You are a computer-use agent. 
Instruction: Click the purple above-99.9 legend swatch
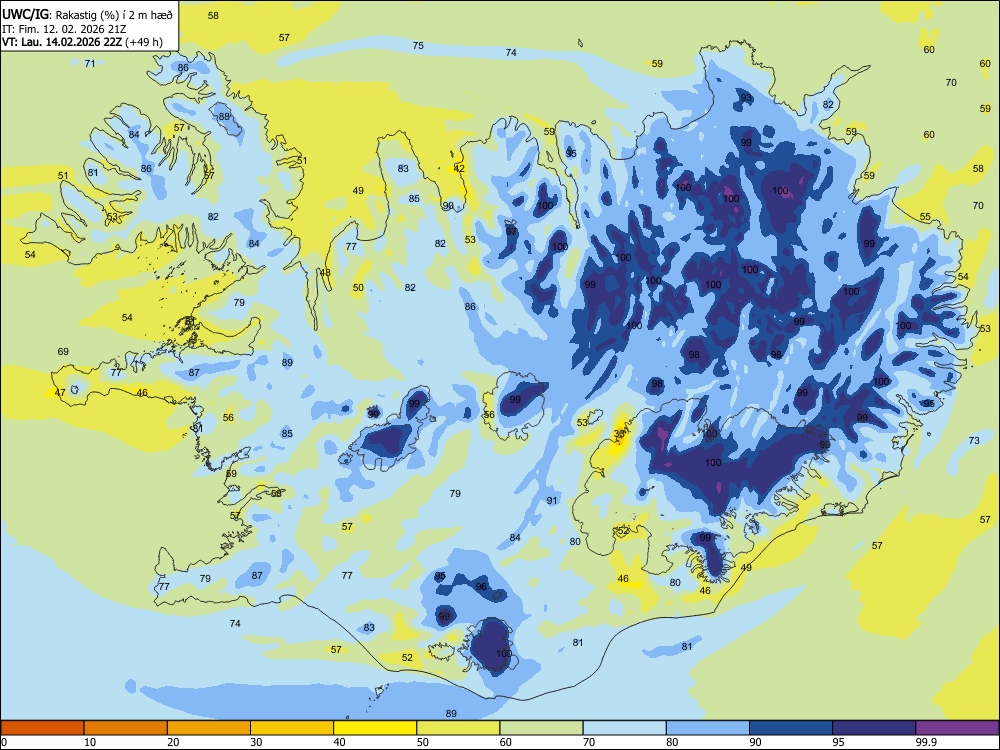[957, 728]
